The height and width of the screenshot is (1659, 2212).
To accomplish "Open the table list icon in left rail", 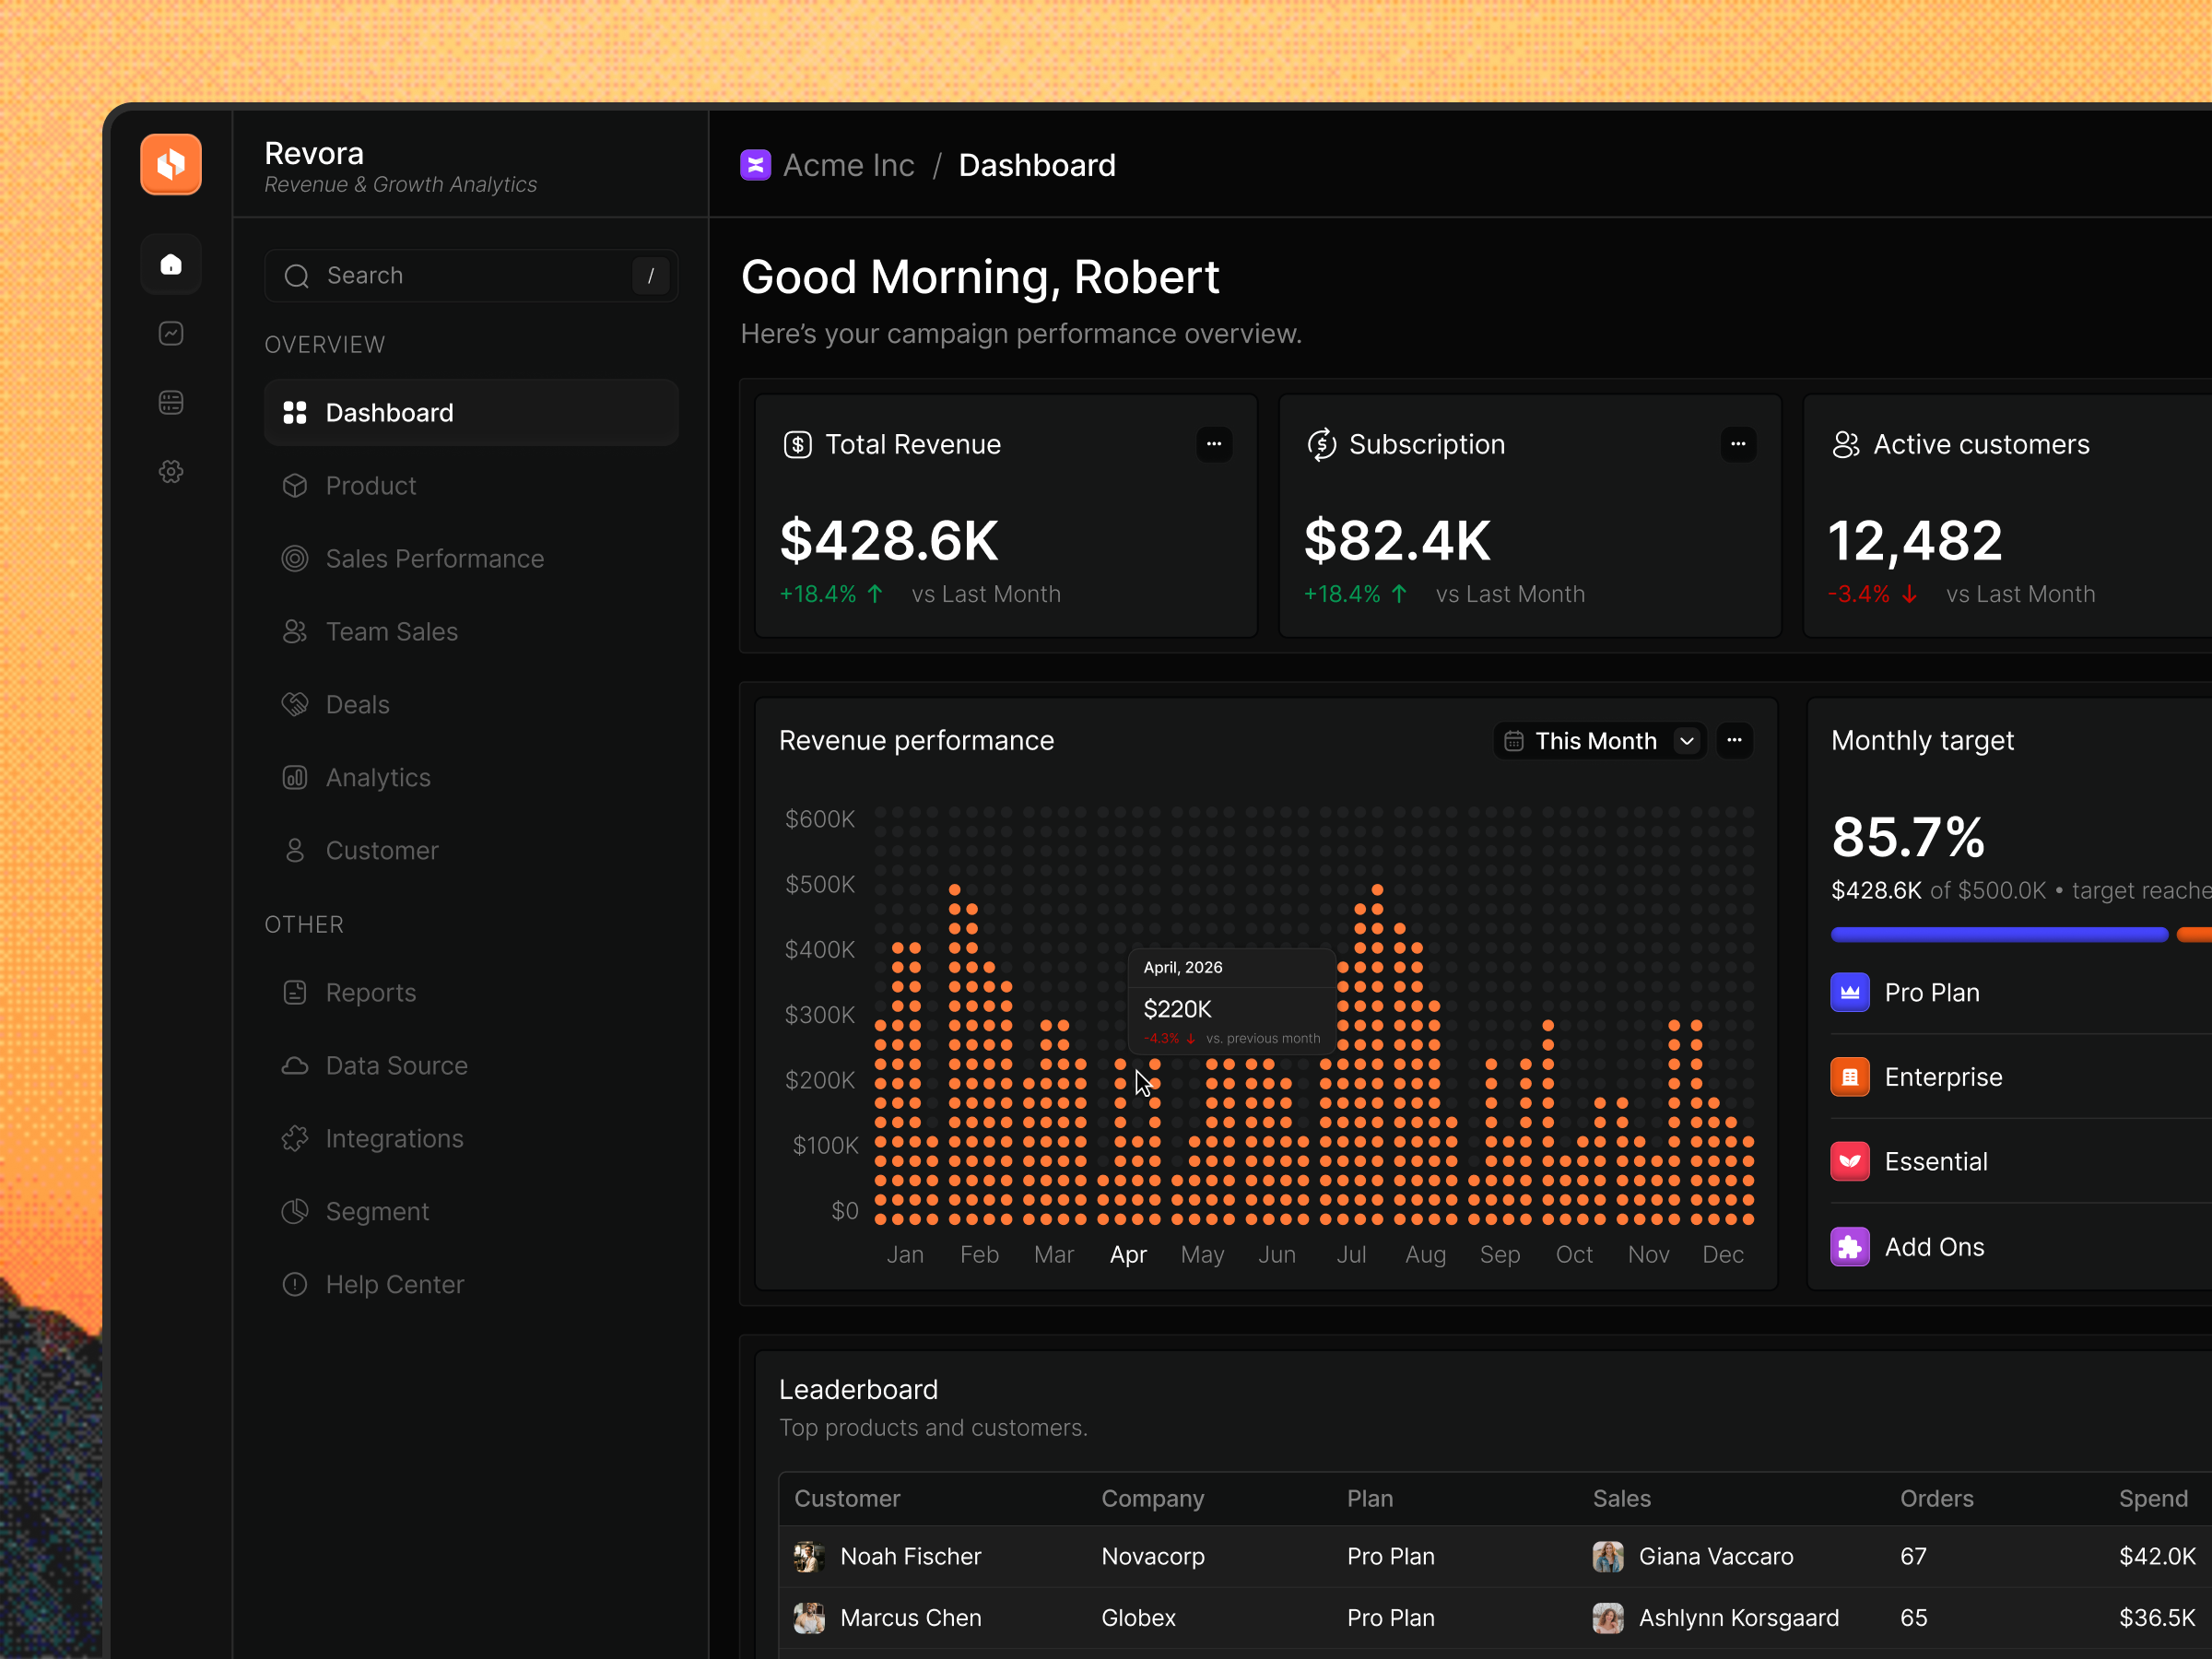I will (171, 402).
